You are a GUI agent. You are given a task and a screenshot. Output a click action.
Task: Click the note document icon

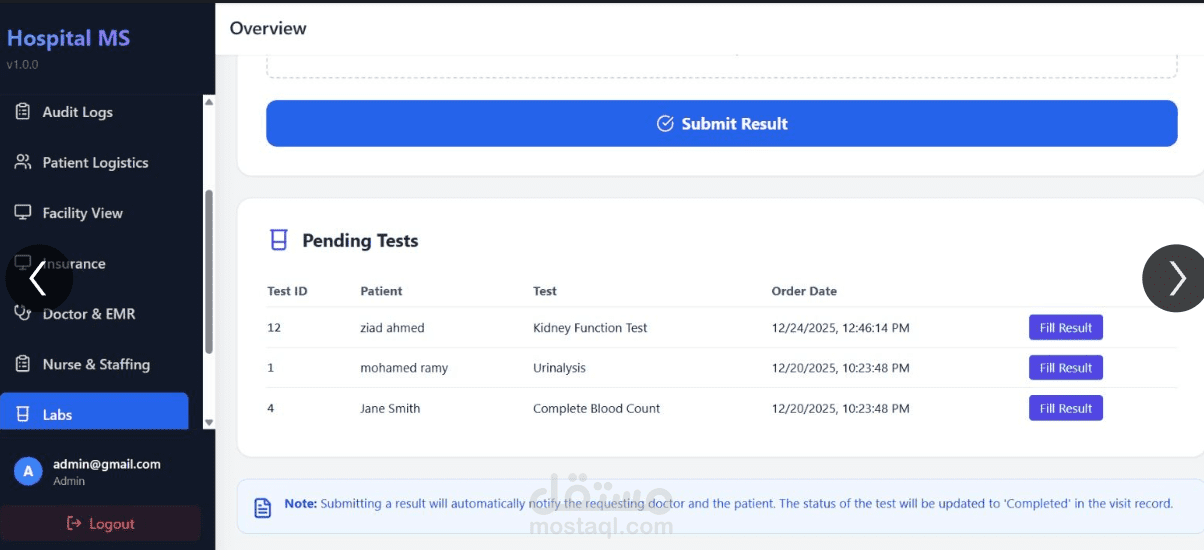263,508
